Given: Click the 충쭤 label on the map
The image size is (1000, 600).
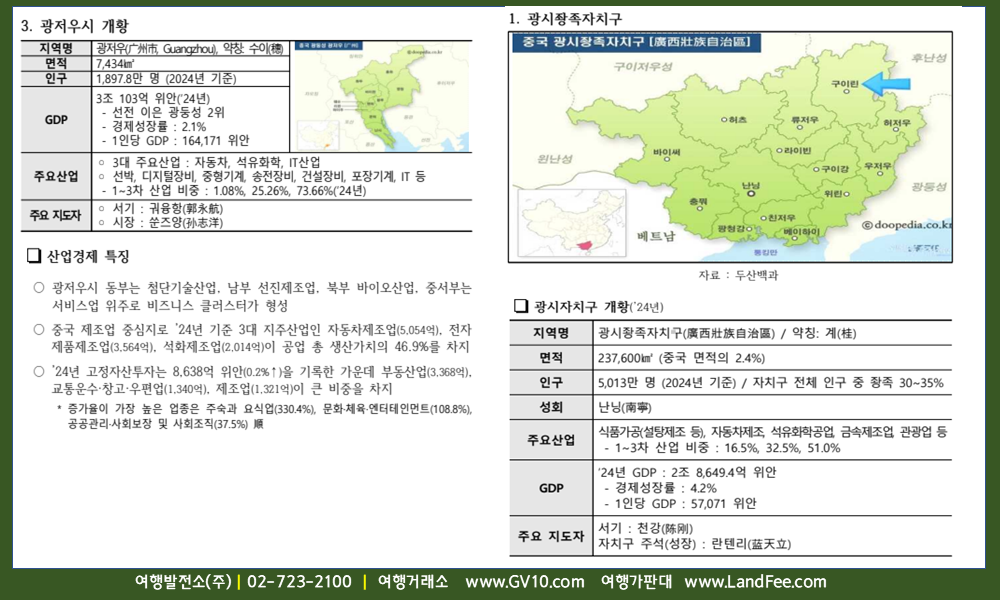Looking at the screenshot, I should pos(698,201).
